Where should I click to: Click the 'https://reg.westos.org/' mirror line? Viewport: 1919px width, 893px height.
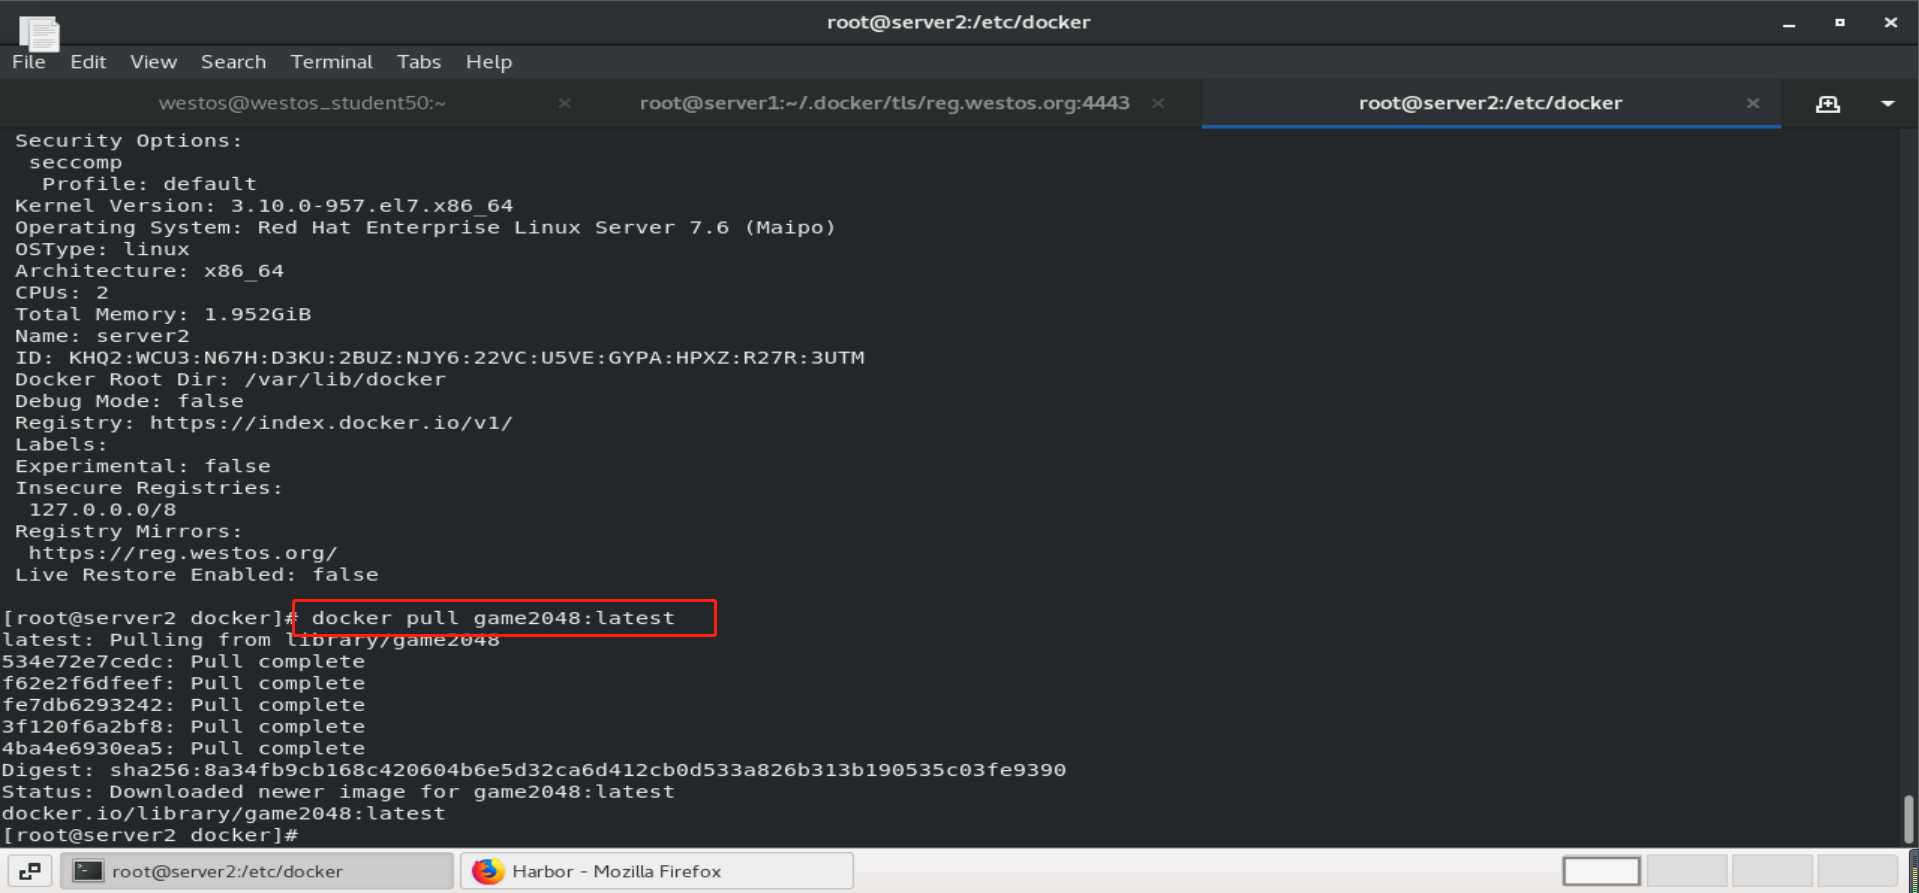(183, 554)
